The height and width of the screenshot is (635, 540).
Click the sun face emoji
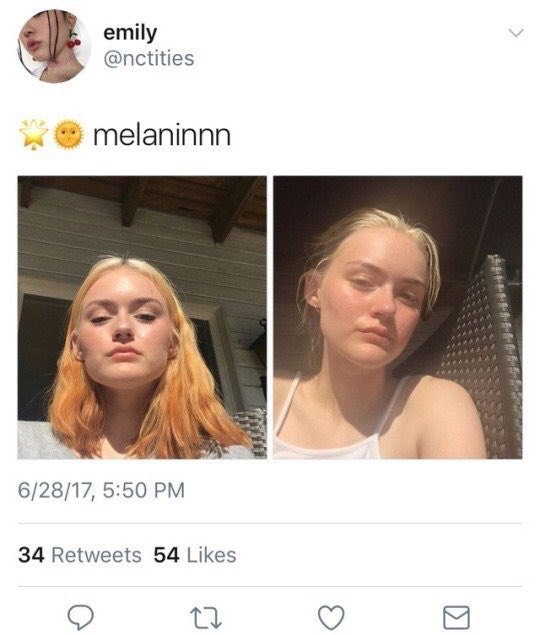click(x=69, y=134)
